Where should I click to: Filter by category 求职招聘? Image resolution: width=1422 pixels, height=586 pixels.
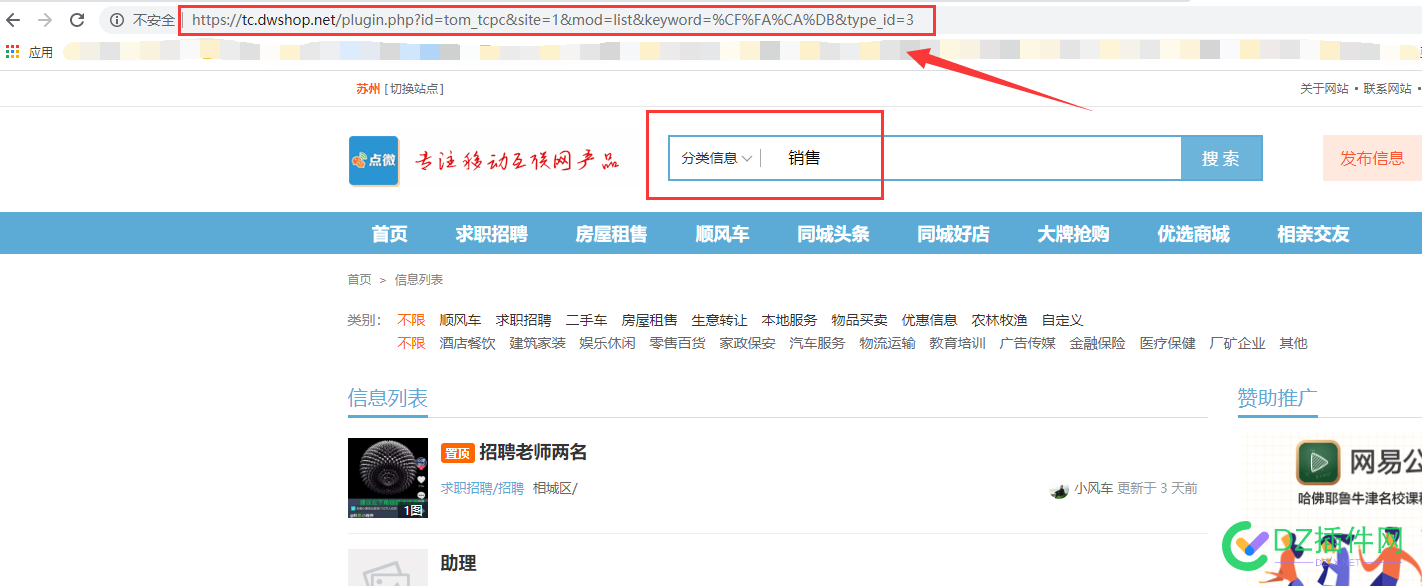(523, 320)
